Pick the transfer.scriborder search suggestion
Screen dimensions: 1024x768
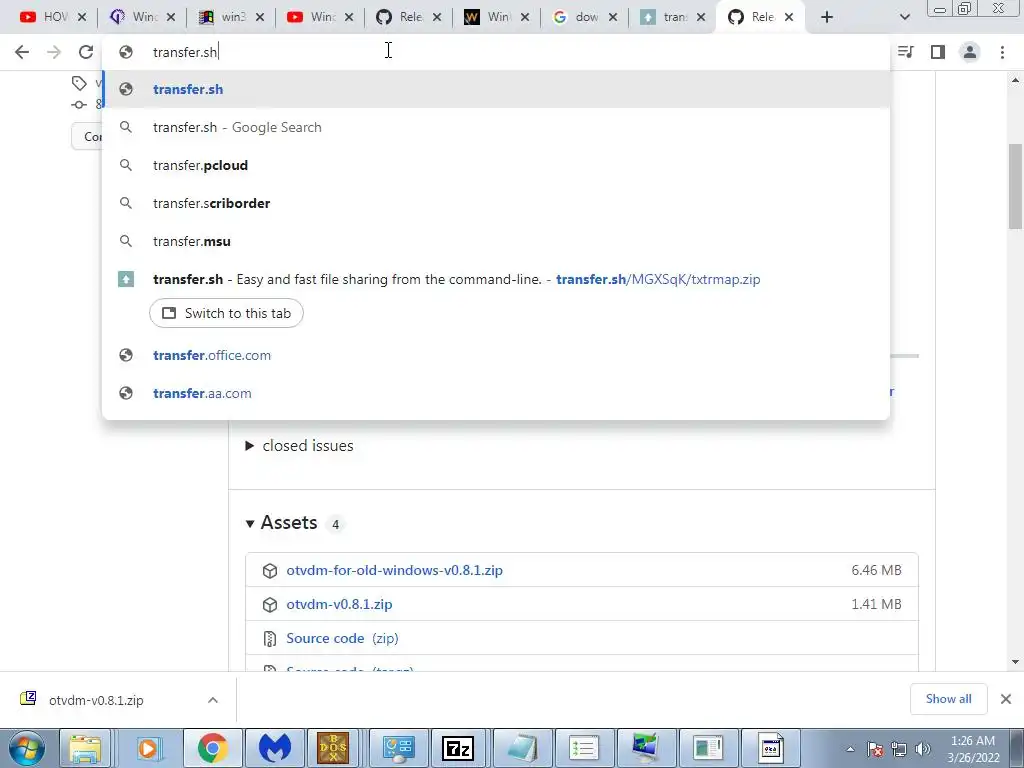[x=496, y=203]
